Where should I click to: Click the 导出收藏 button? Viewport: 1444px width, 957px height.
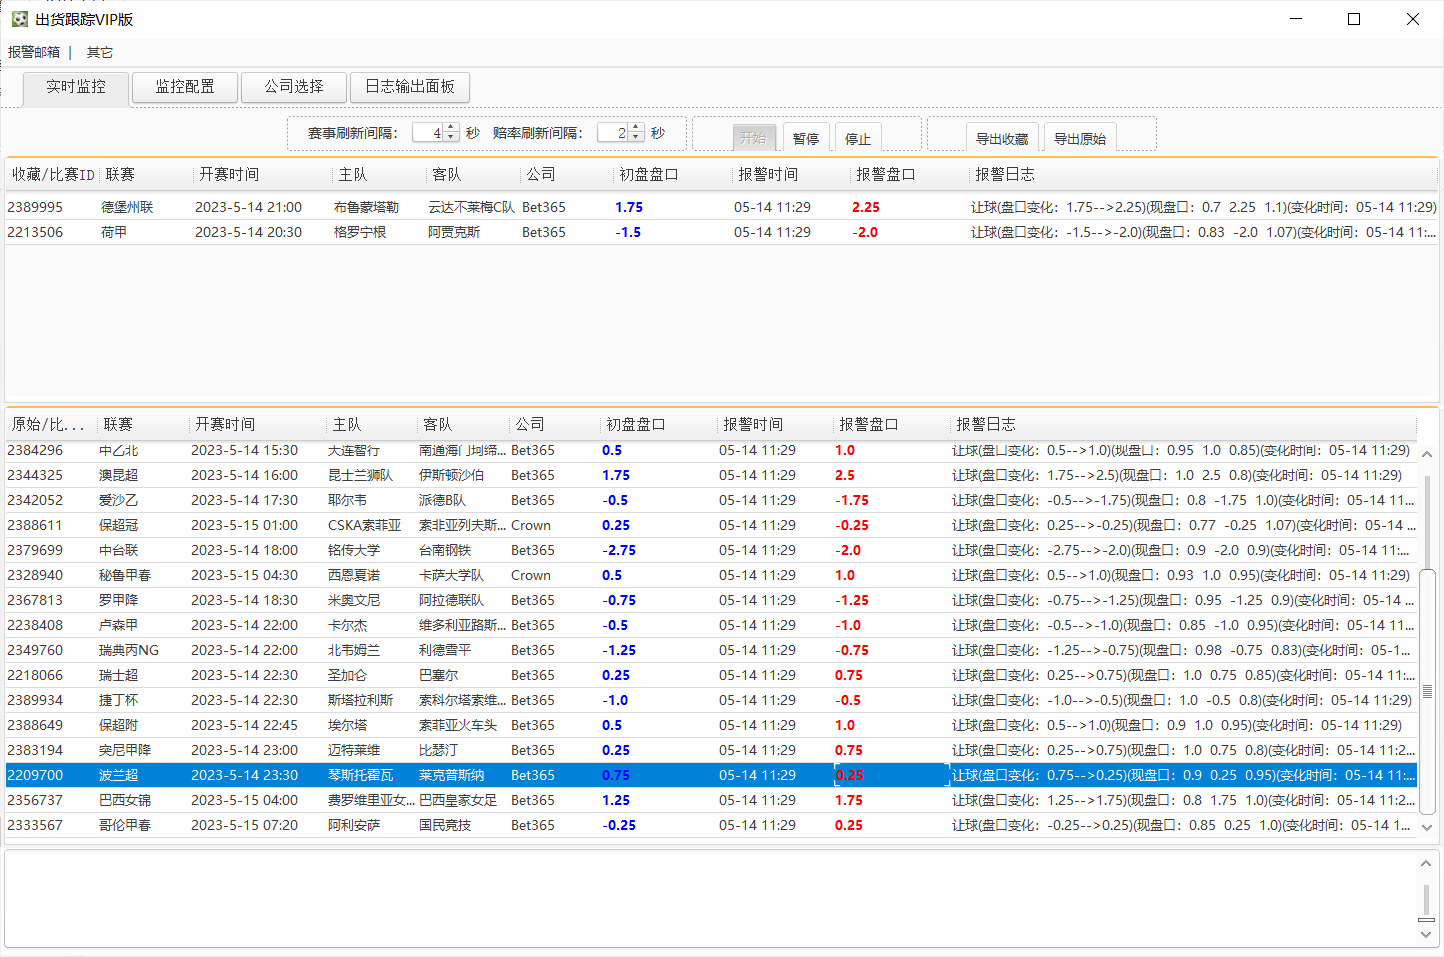1002,138
